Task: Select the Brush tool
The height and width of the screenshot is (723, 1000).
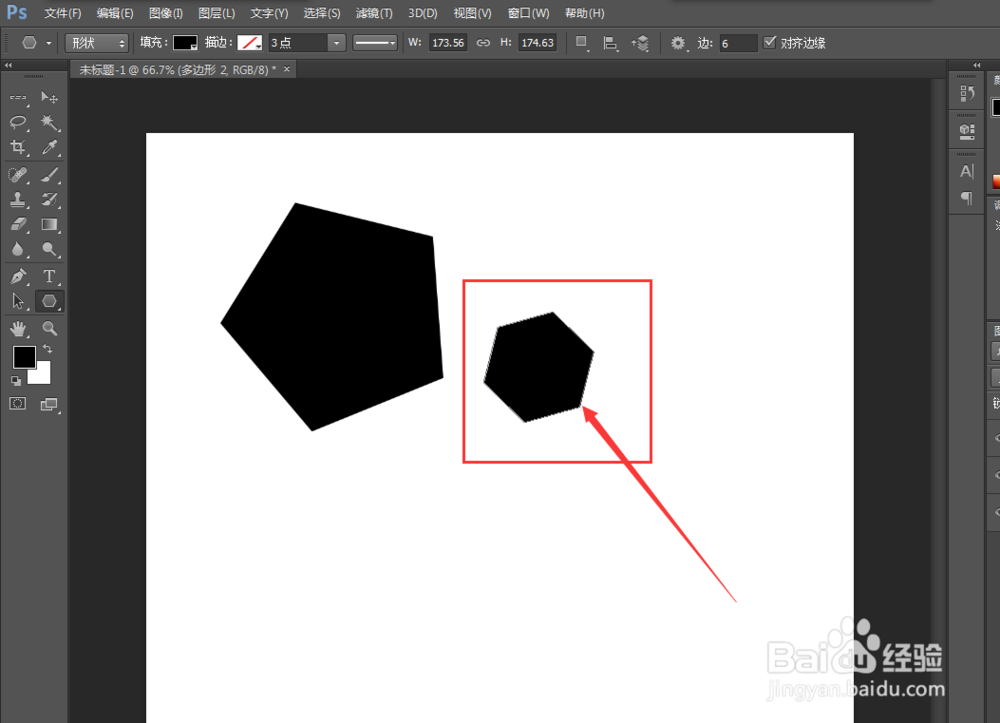Action: click(x=49, y=174)
